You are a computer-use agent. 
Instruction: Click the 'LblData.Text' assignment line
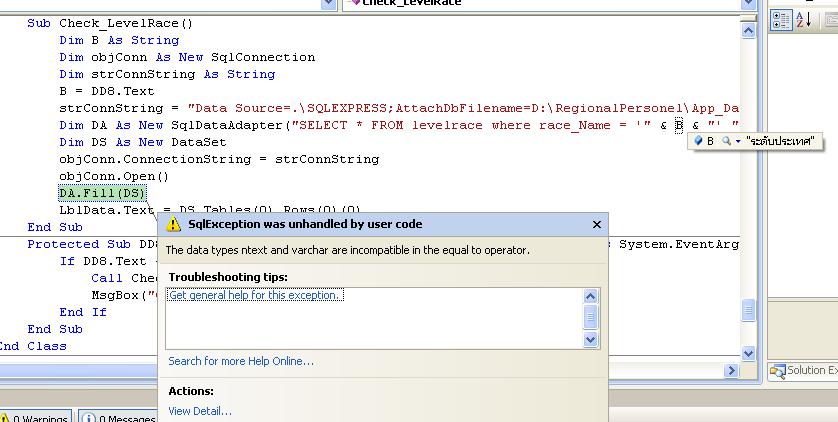click(210, 210)
